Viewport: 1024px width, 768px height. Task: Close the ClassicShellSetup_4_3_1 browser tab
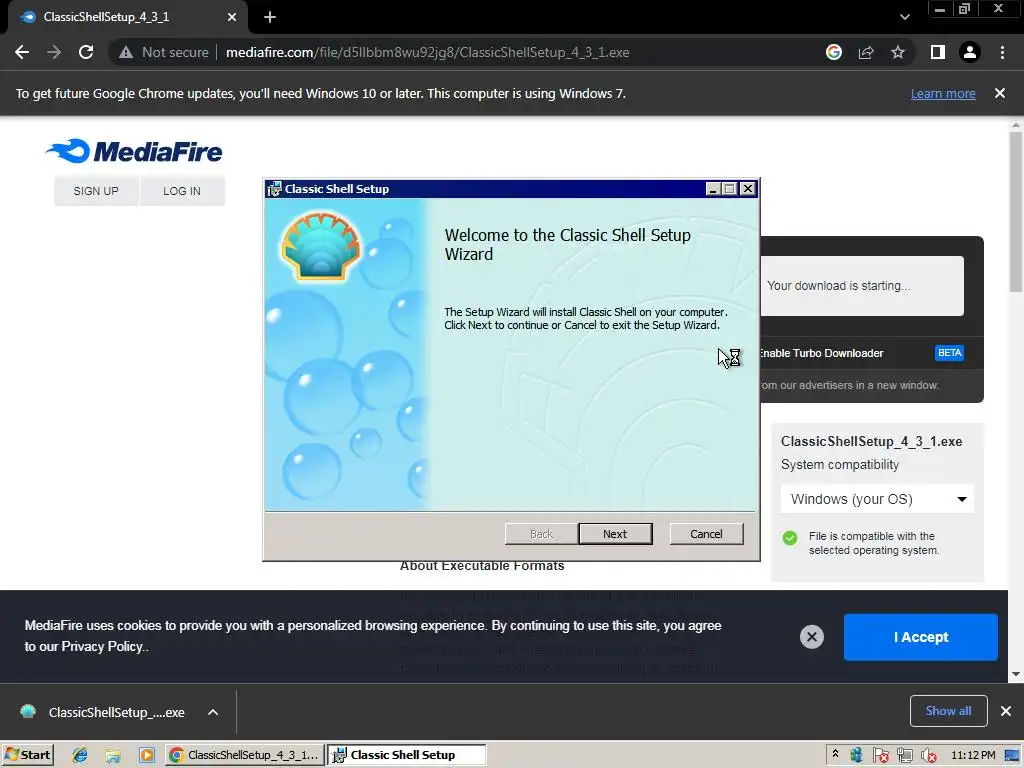coord(232,17)
